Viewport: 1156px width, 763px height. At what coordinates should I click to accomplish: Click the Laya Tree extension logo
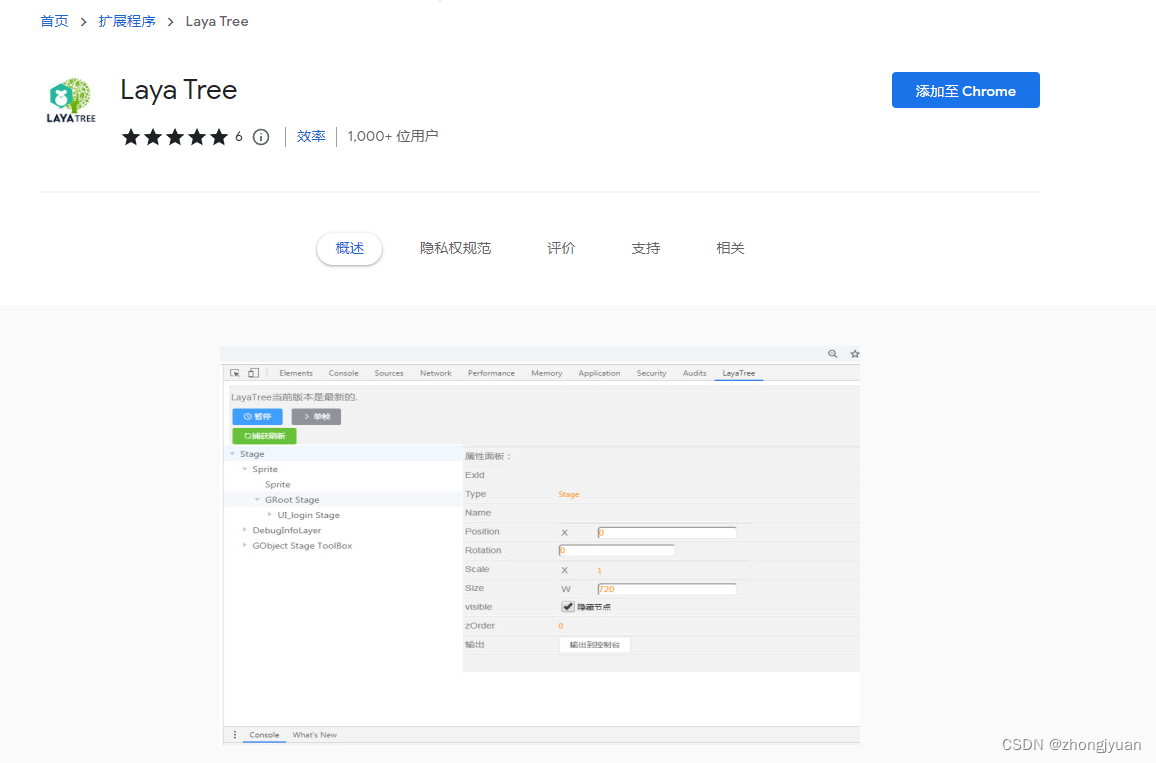[x=69, y=99]
